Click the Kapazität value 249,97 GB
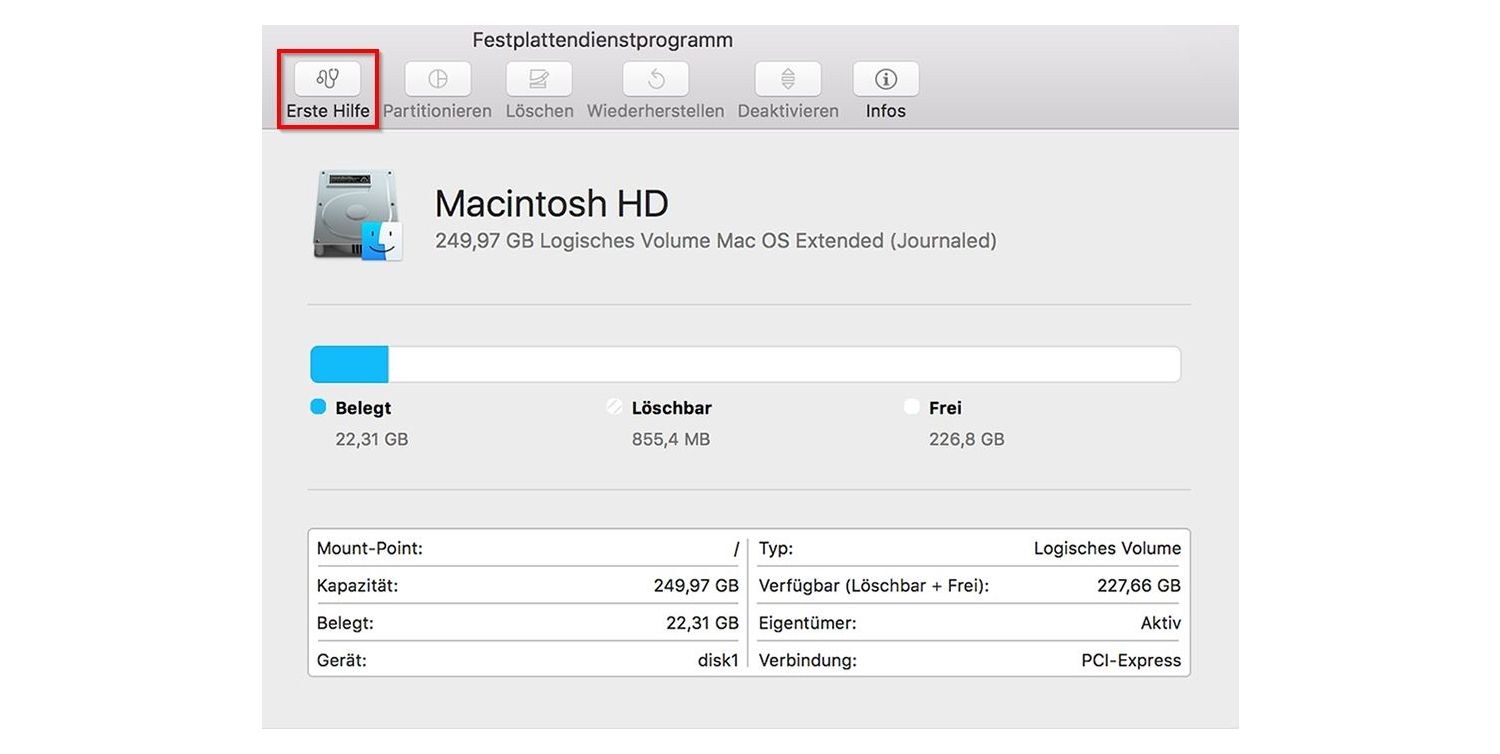The width and height of the screenshot is (1500, 754). click(696, 586)
